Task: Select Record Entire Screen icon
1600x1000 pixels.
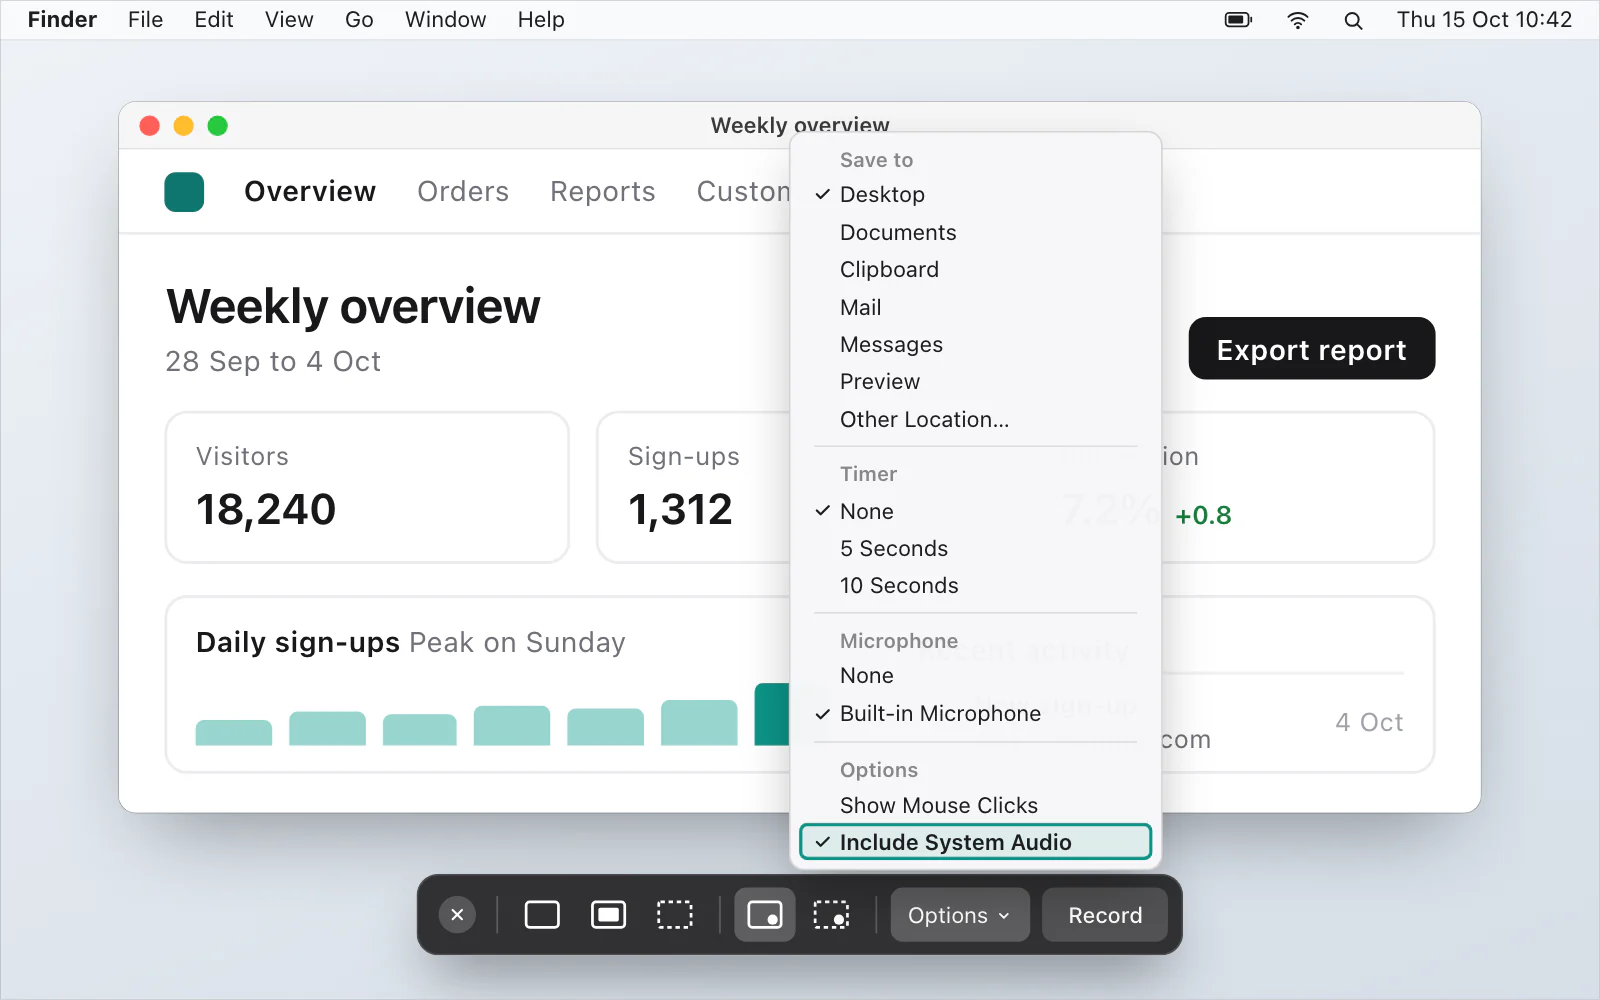Action: [x=765, y=915]
